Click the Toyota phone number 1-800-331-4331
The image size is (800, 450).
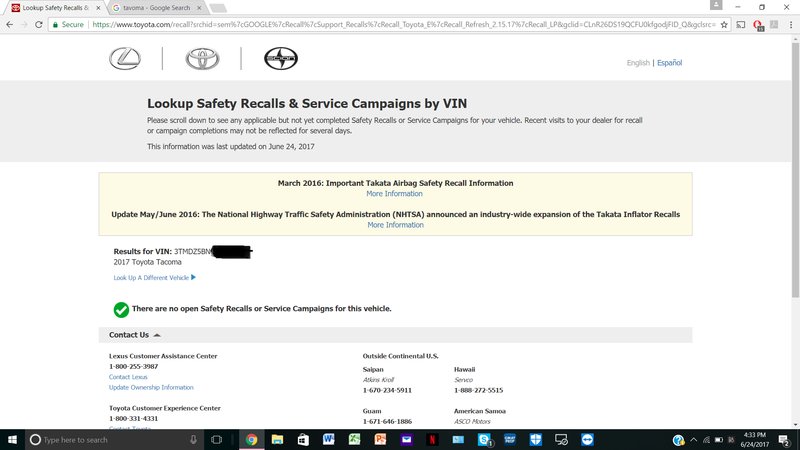pos(134,418)
